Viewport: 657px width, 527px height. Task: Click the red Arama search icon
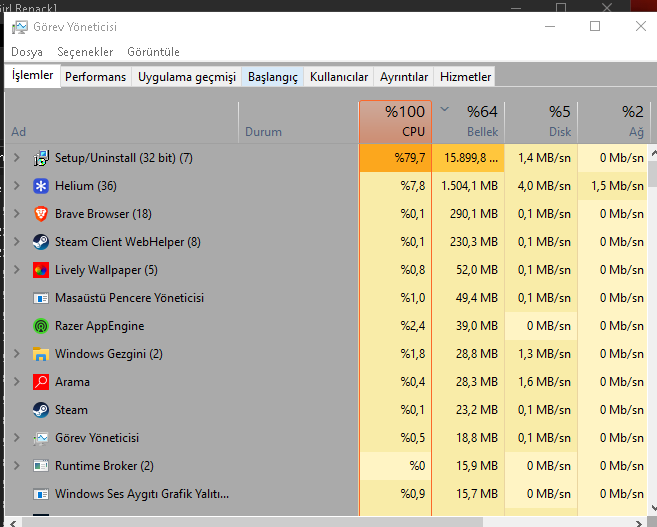(41, 382)
